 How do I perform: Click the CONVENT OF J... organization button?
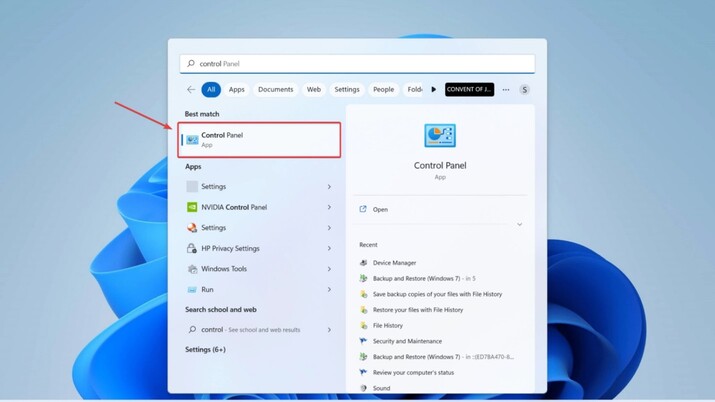point(469,89)
